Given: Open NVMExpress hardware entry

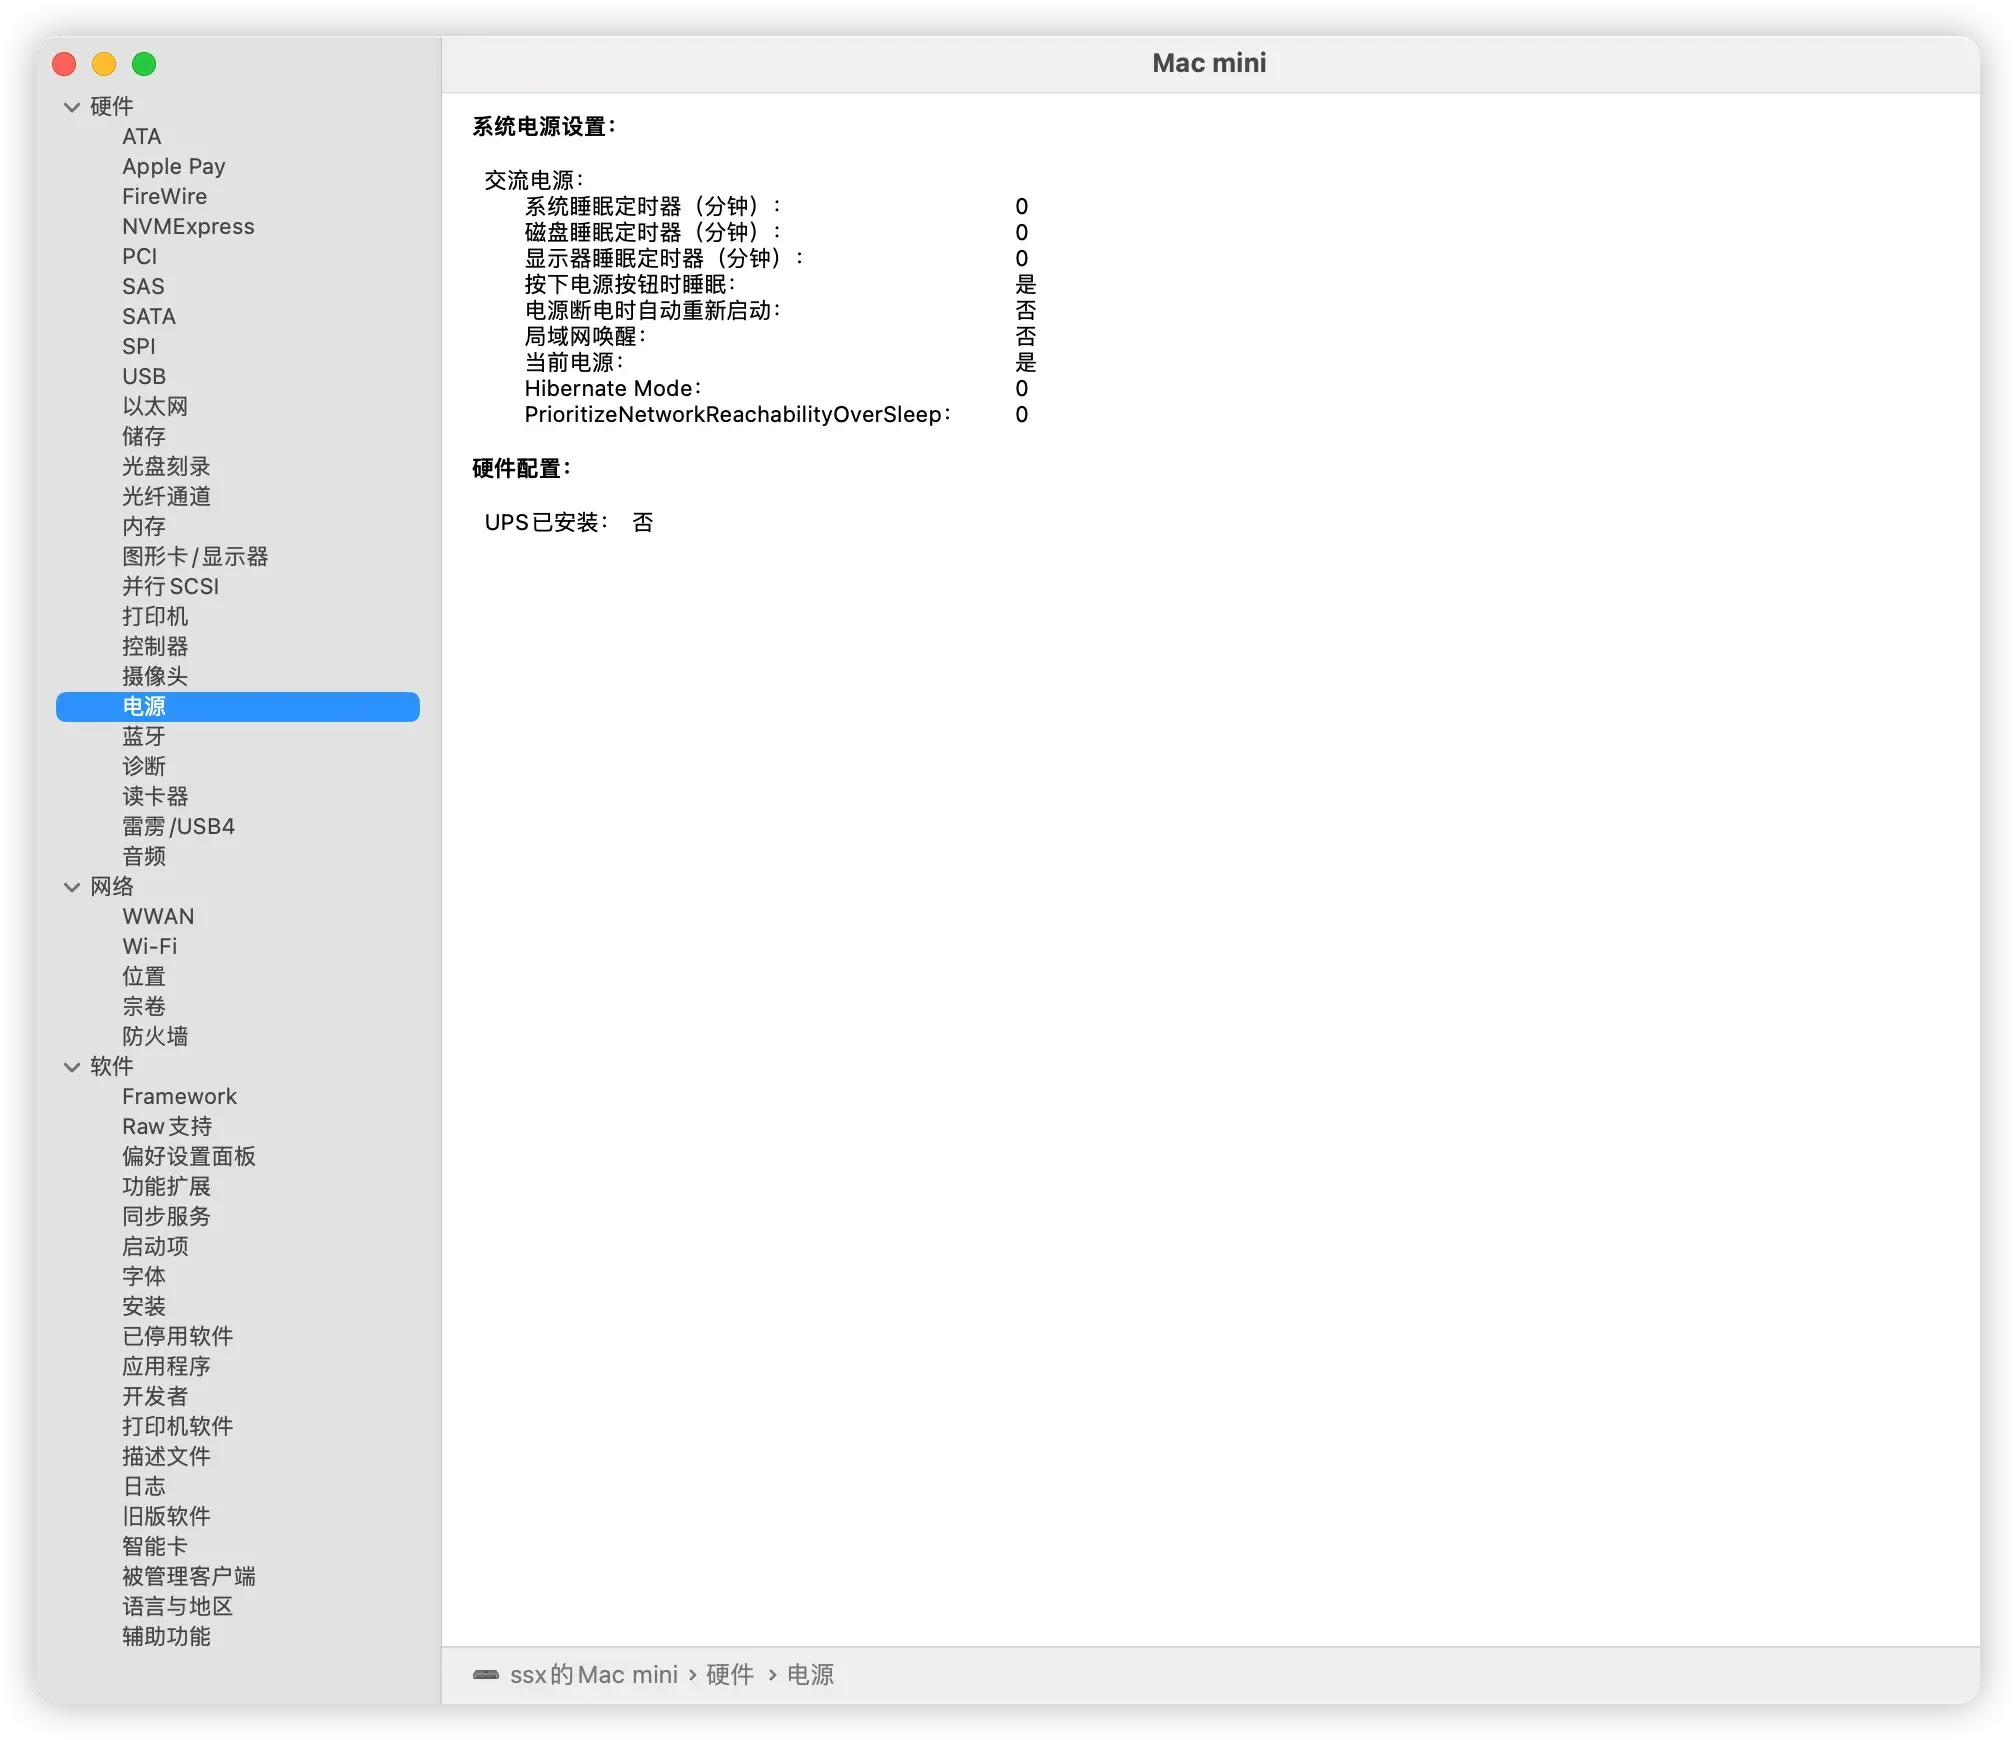Looking at the screenshot, I should click(x=188, y=226).
